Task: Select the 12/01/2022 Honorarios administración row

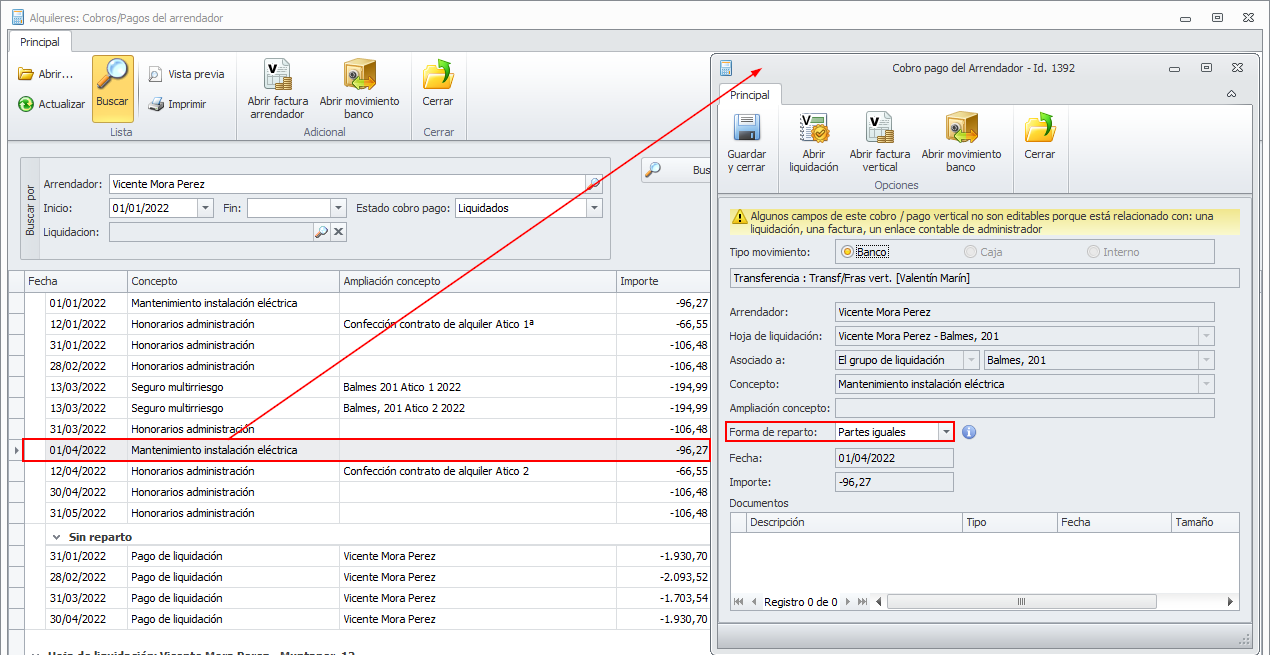Action: coord(367,324)
